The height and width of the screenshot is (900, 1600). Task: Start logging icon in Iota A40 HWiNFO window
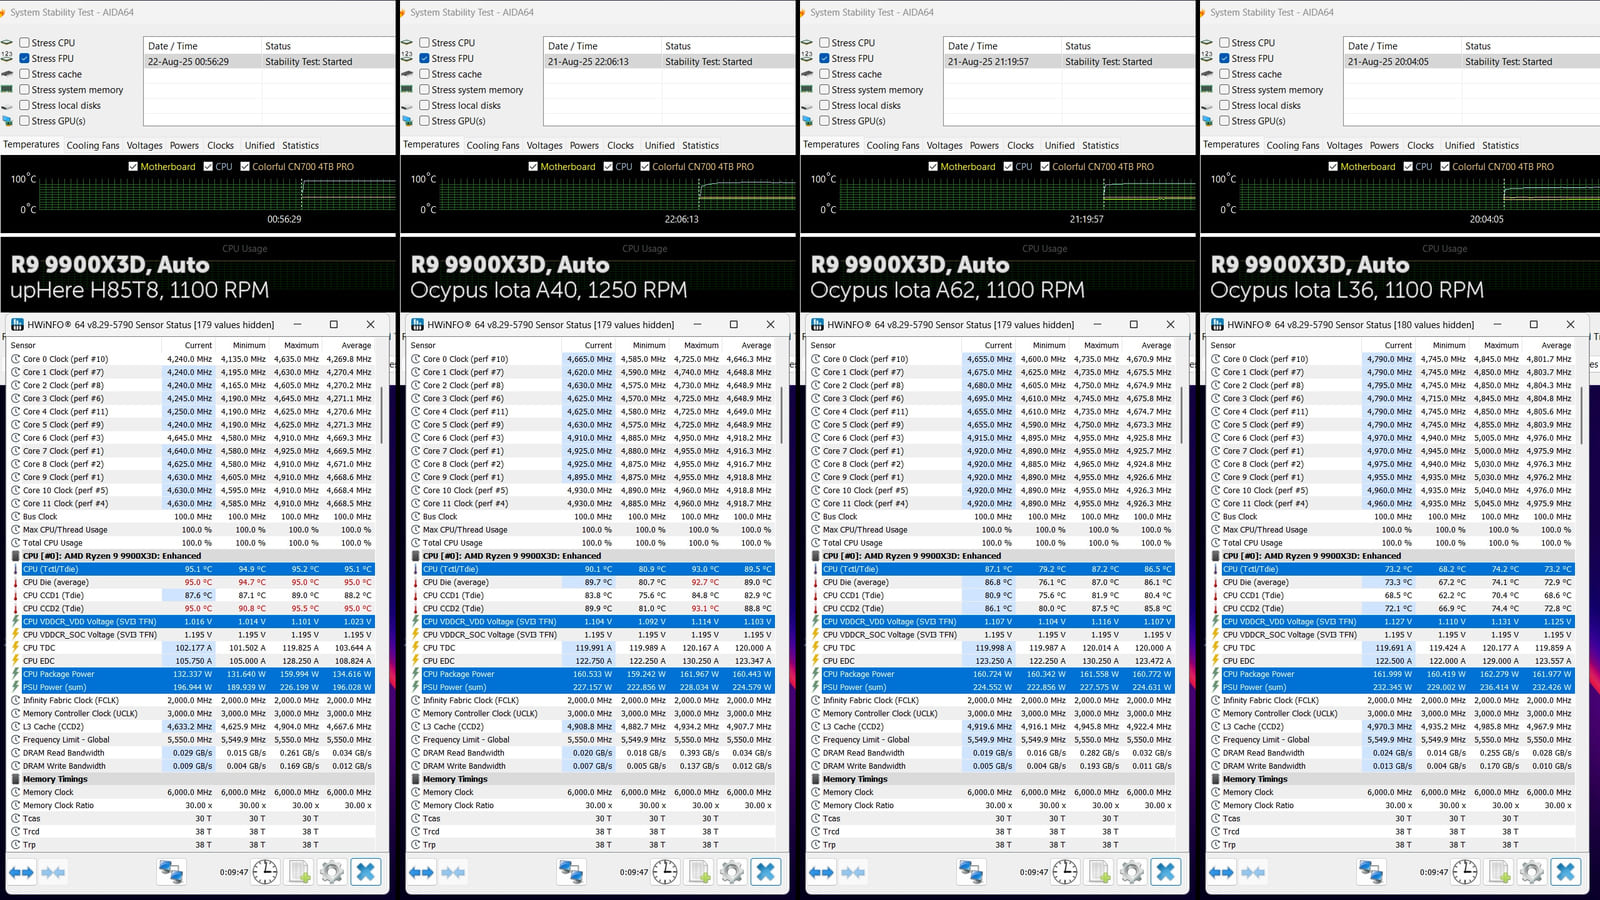click(699, 872)
